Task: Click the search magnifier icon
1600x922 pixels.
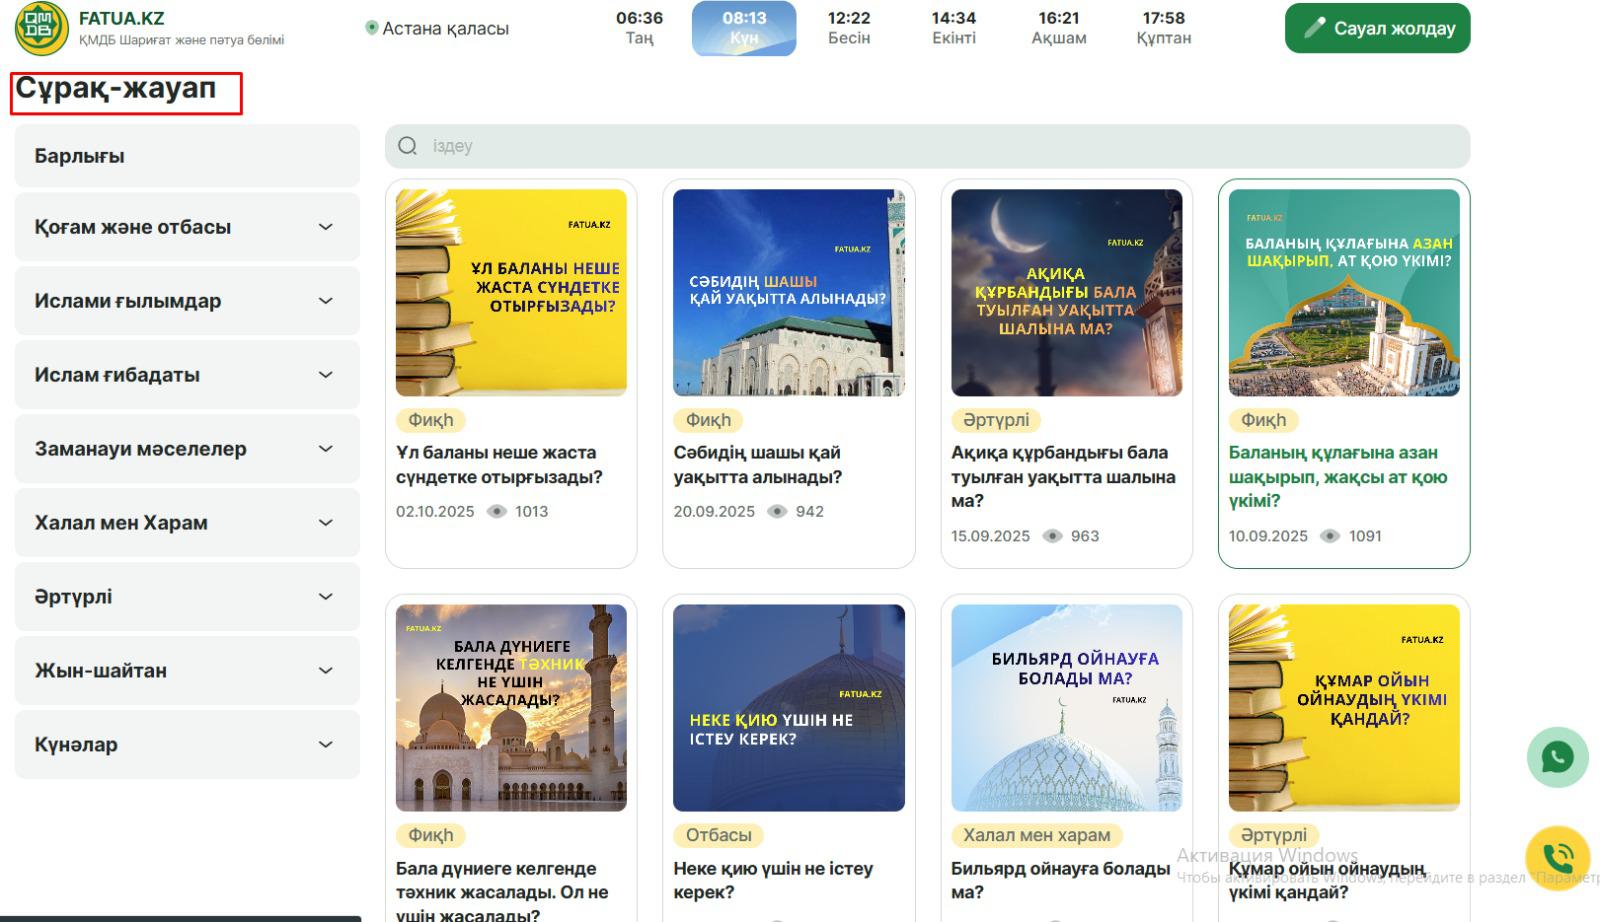Action: (x=408, y=146)
